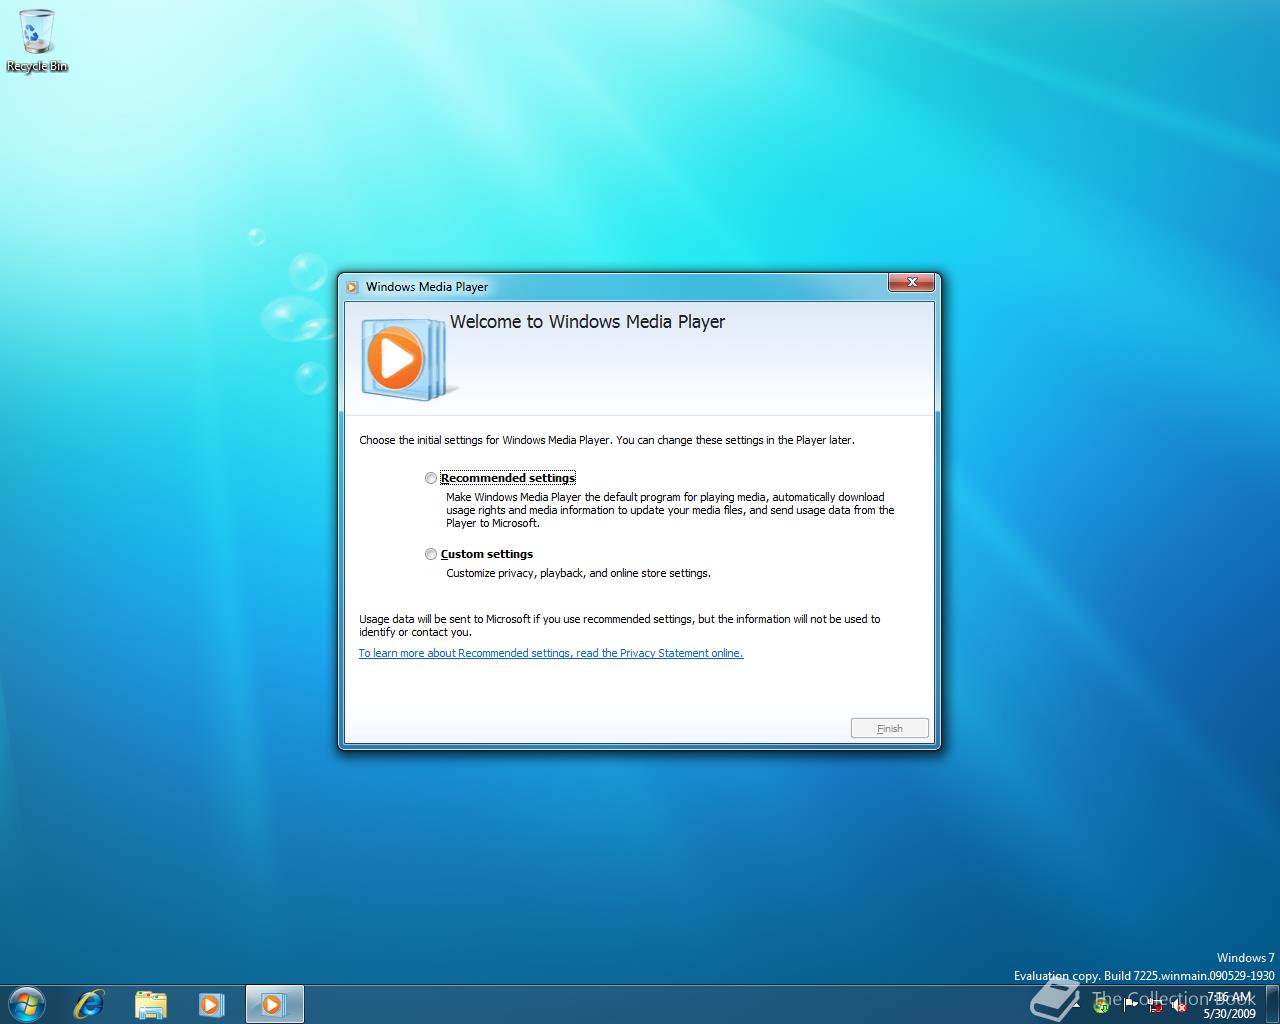1280x1024 pixels.
Task: Click the Finish button
Action: 890,728
